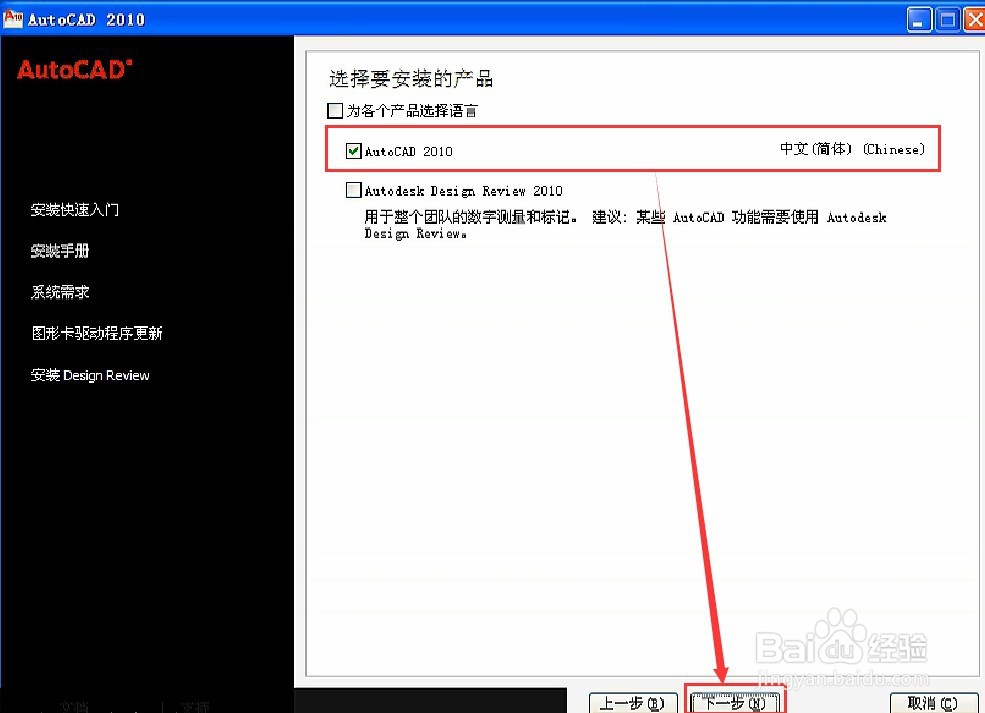Viewport: 985px width, 713px height.
Task: Enable 为各个产品选择语言 checkbox
Action: pyautogui.click(x=335, y=111)
